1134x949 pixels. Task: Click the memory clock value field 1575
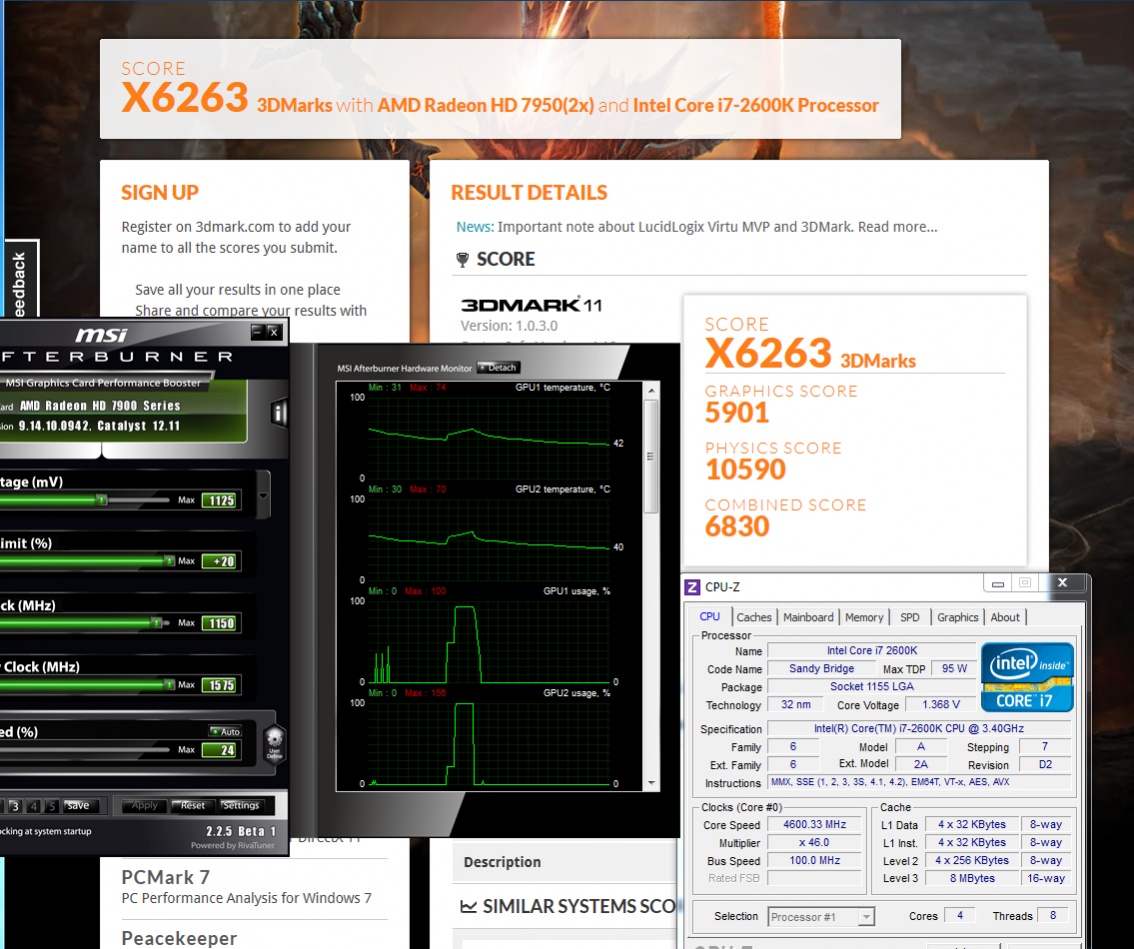[x=221, y=685]
